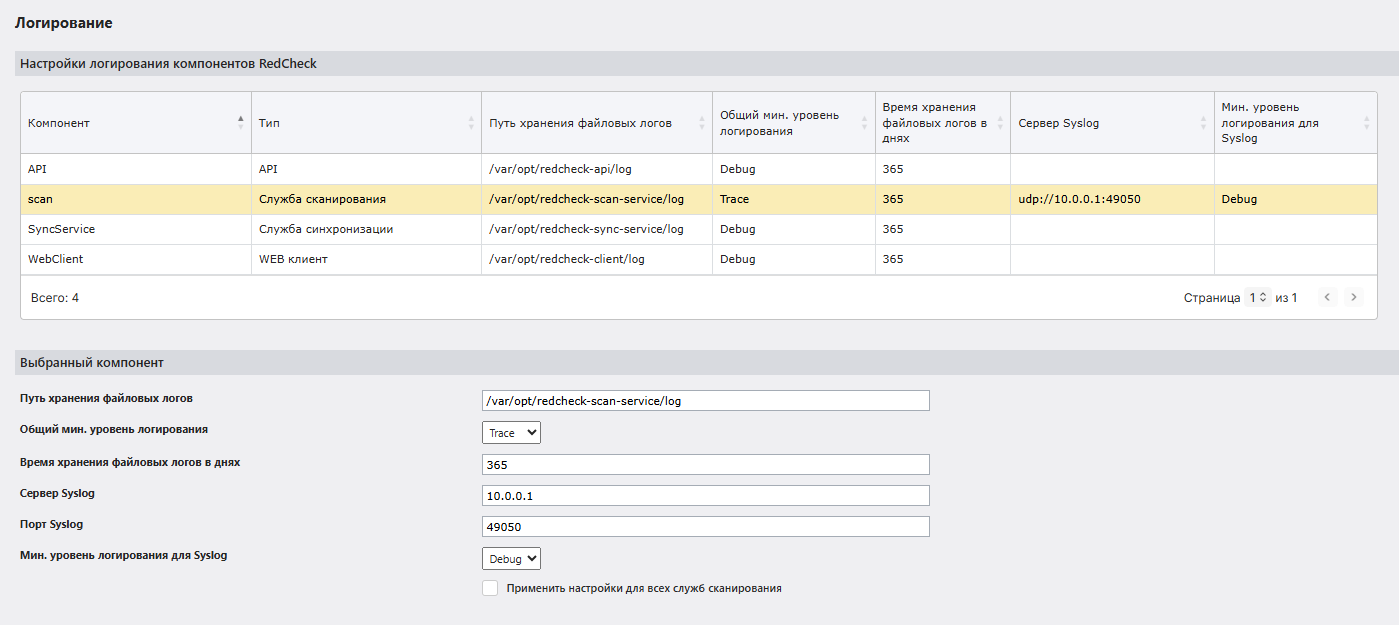Click Путь хранения файловых логов input field
The height and width of the screenshot is (625, 1399).
click(x=706, y=401)
